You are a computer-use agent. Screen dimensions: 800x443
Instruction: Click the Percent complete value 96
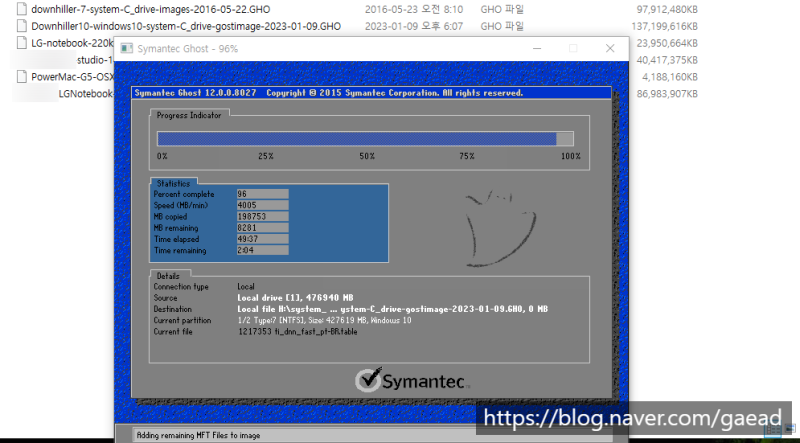point(263,194)
